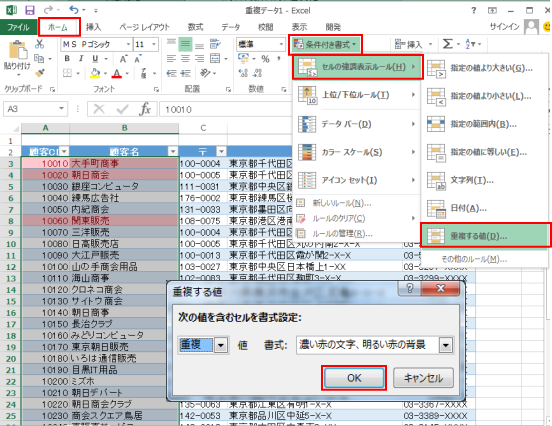Decrease font size with small A icon
The width and height of the screenshot is (552, 426).
[x=138, y=59]
